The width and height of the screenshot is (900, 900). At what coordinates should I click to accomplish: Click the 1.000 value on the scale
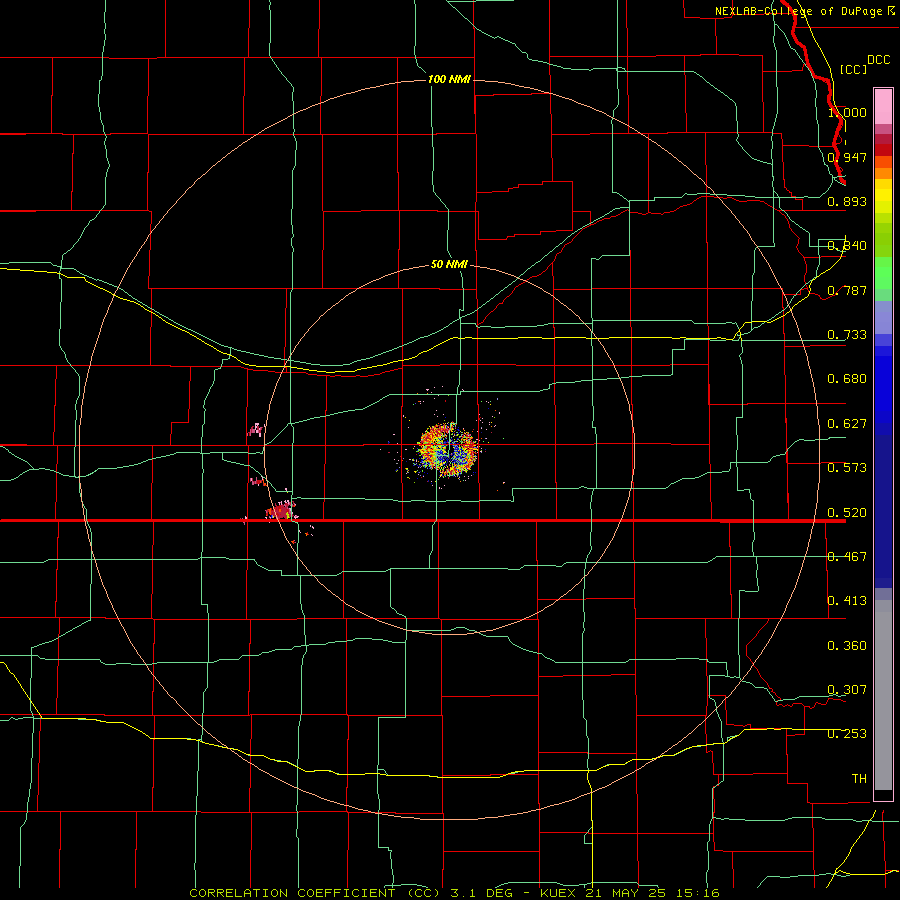[x=847, y=112]
